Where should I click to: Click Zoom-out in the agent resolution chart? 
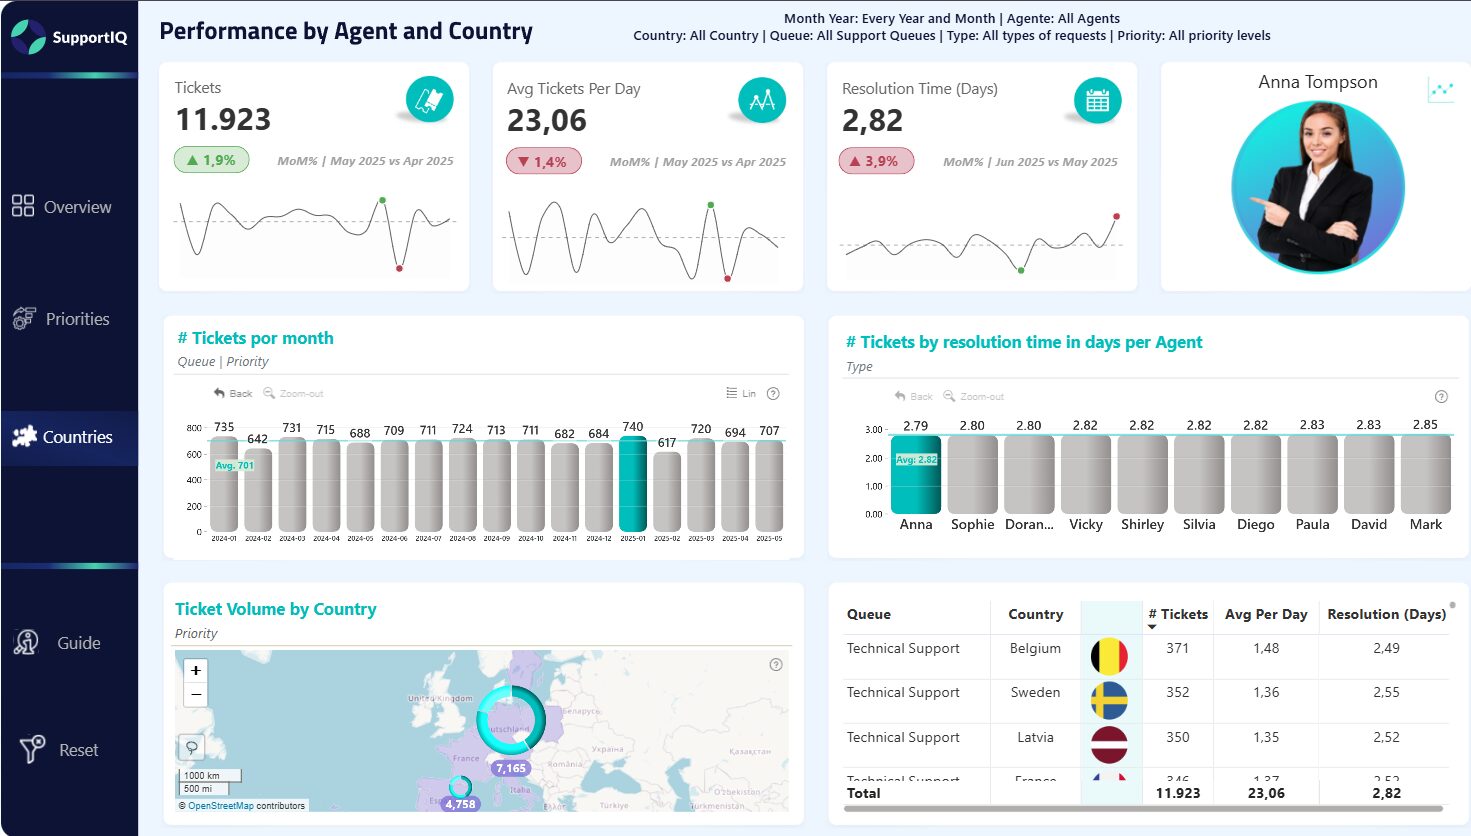pos(973,397)
